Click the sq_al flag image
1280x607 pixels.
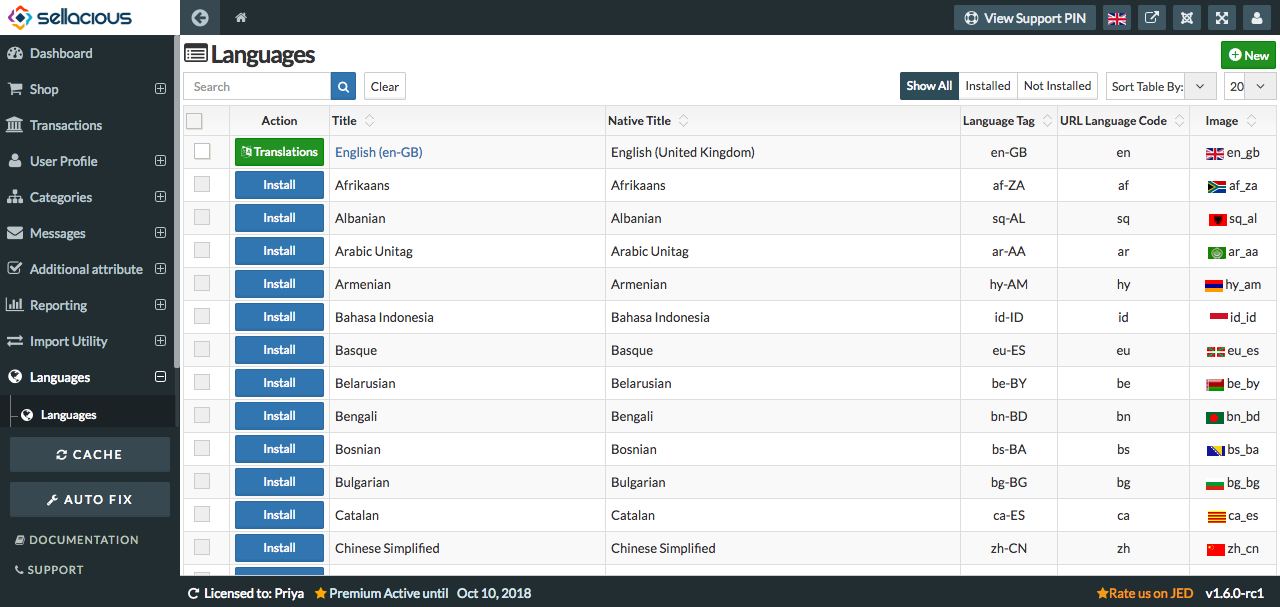(1217, 219)
